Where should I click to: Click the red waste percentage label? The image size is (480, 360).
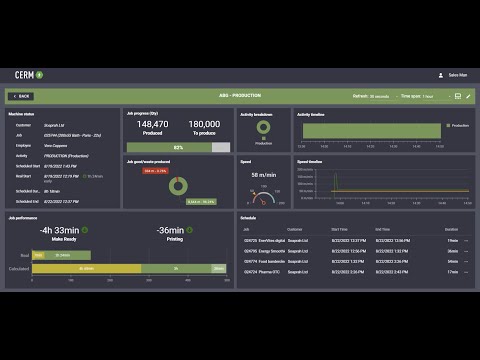coord(155,171)
